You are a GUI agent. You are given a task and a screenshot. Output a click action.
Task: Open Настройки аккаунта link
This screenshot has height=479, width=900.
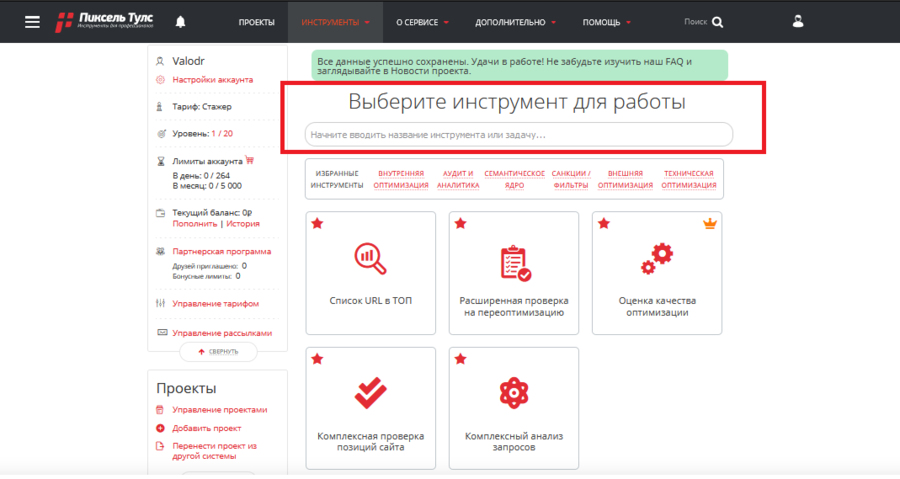pyautogui.click(x=212, y=79)
